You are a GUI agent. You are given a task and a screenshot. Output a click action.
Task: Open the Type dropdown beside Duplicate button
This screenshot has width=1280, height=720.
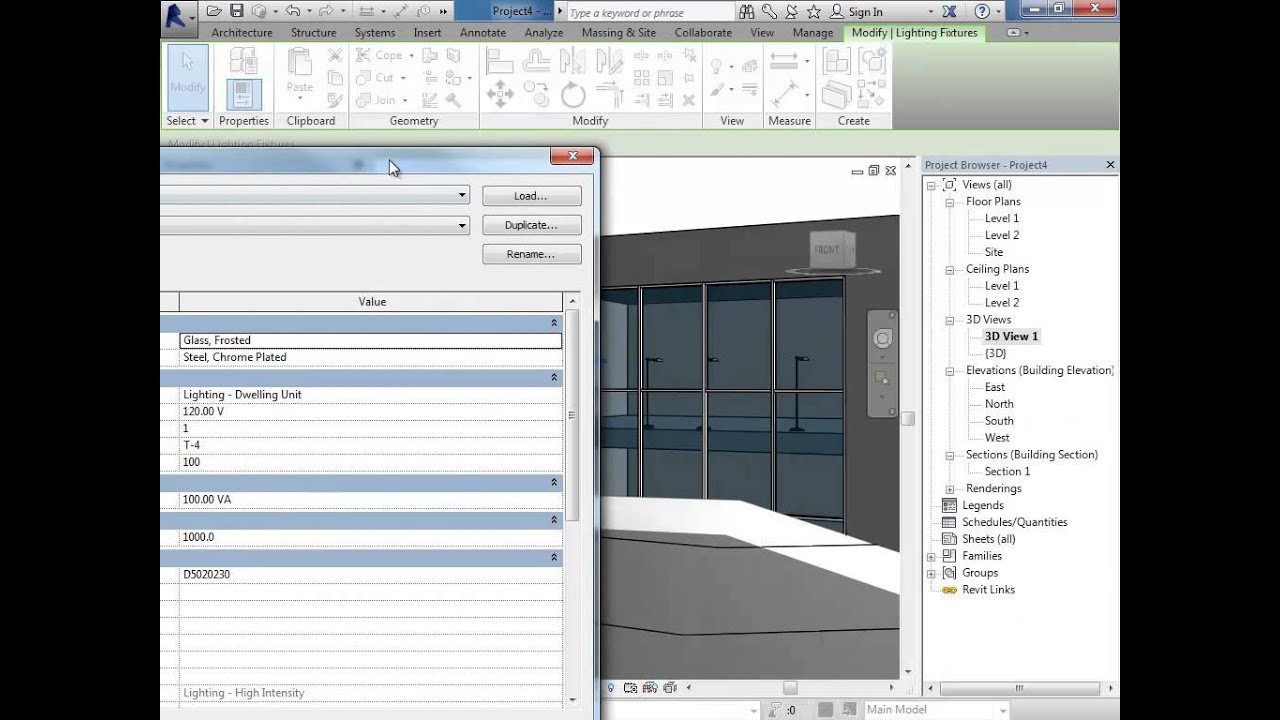[462, 225]
